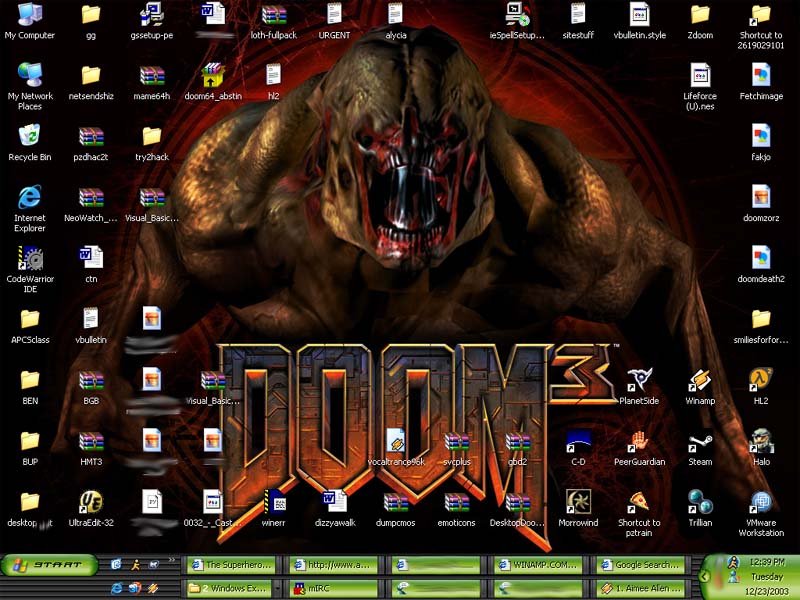Open the mame64h archive icon
800x600 pixels.
[x=152, y=82]
